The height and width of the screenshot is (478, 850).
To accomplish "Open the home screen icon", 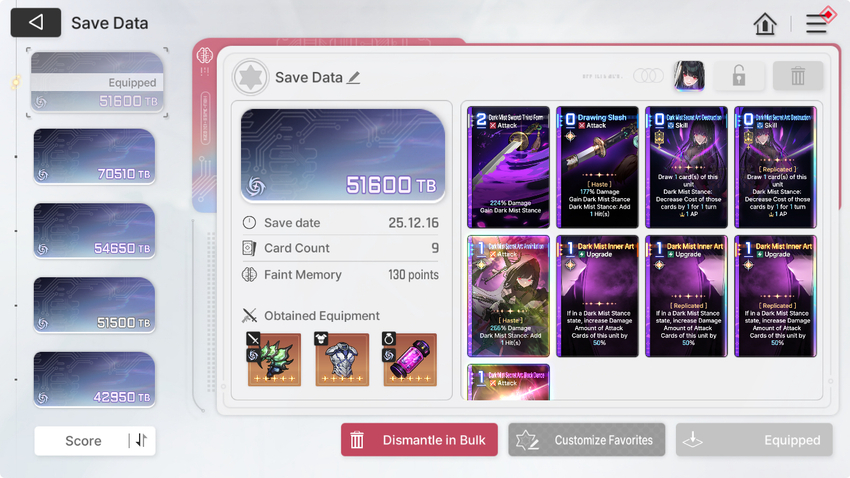I will click(765, 24).
